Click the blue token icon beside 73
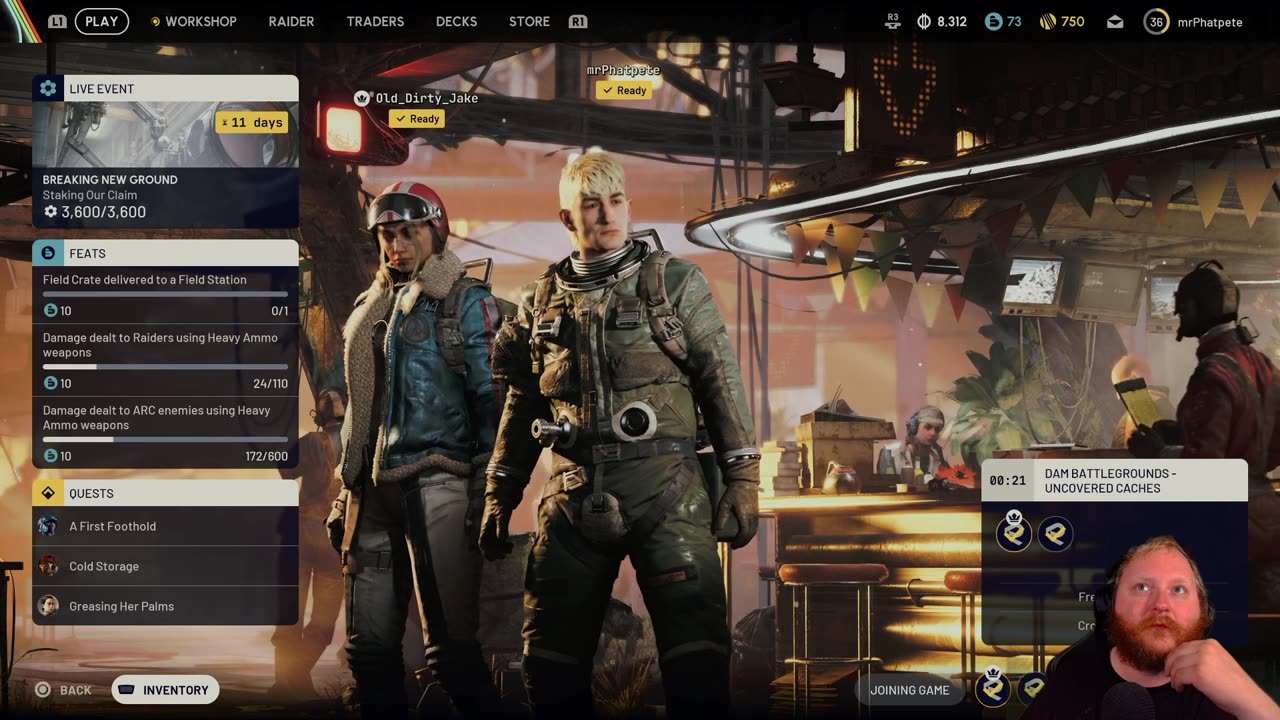 (993, 21)
